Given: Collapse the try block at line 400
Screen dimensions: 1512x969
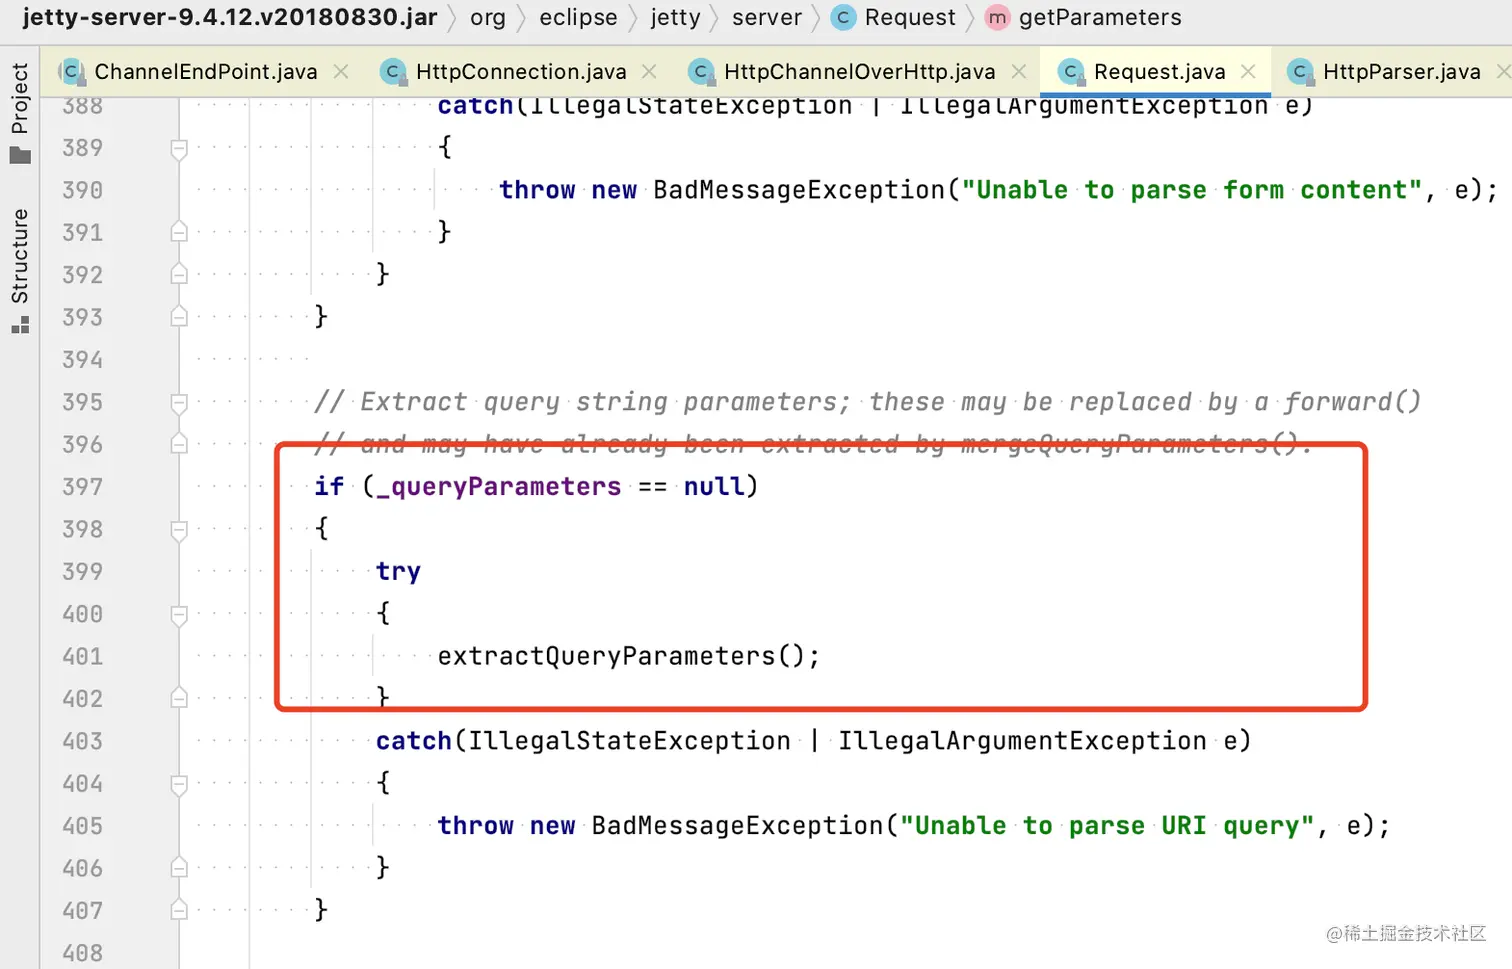Looking at the screenshot, I should 179,615.
